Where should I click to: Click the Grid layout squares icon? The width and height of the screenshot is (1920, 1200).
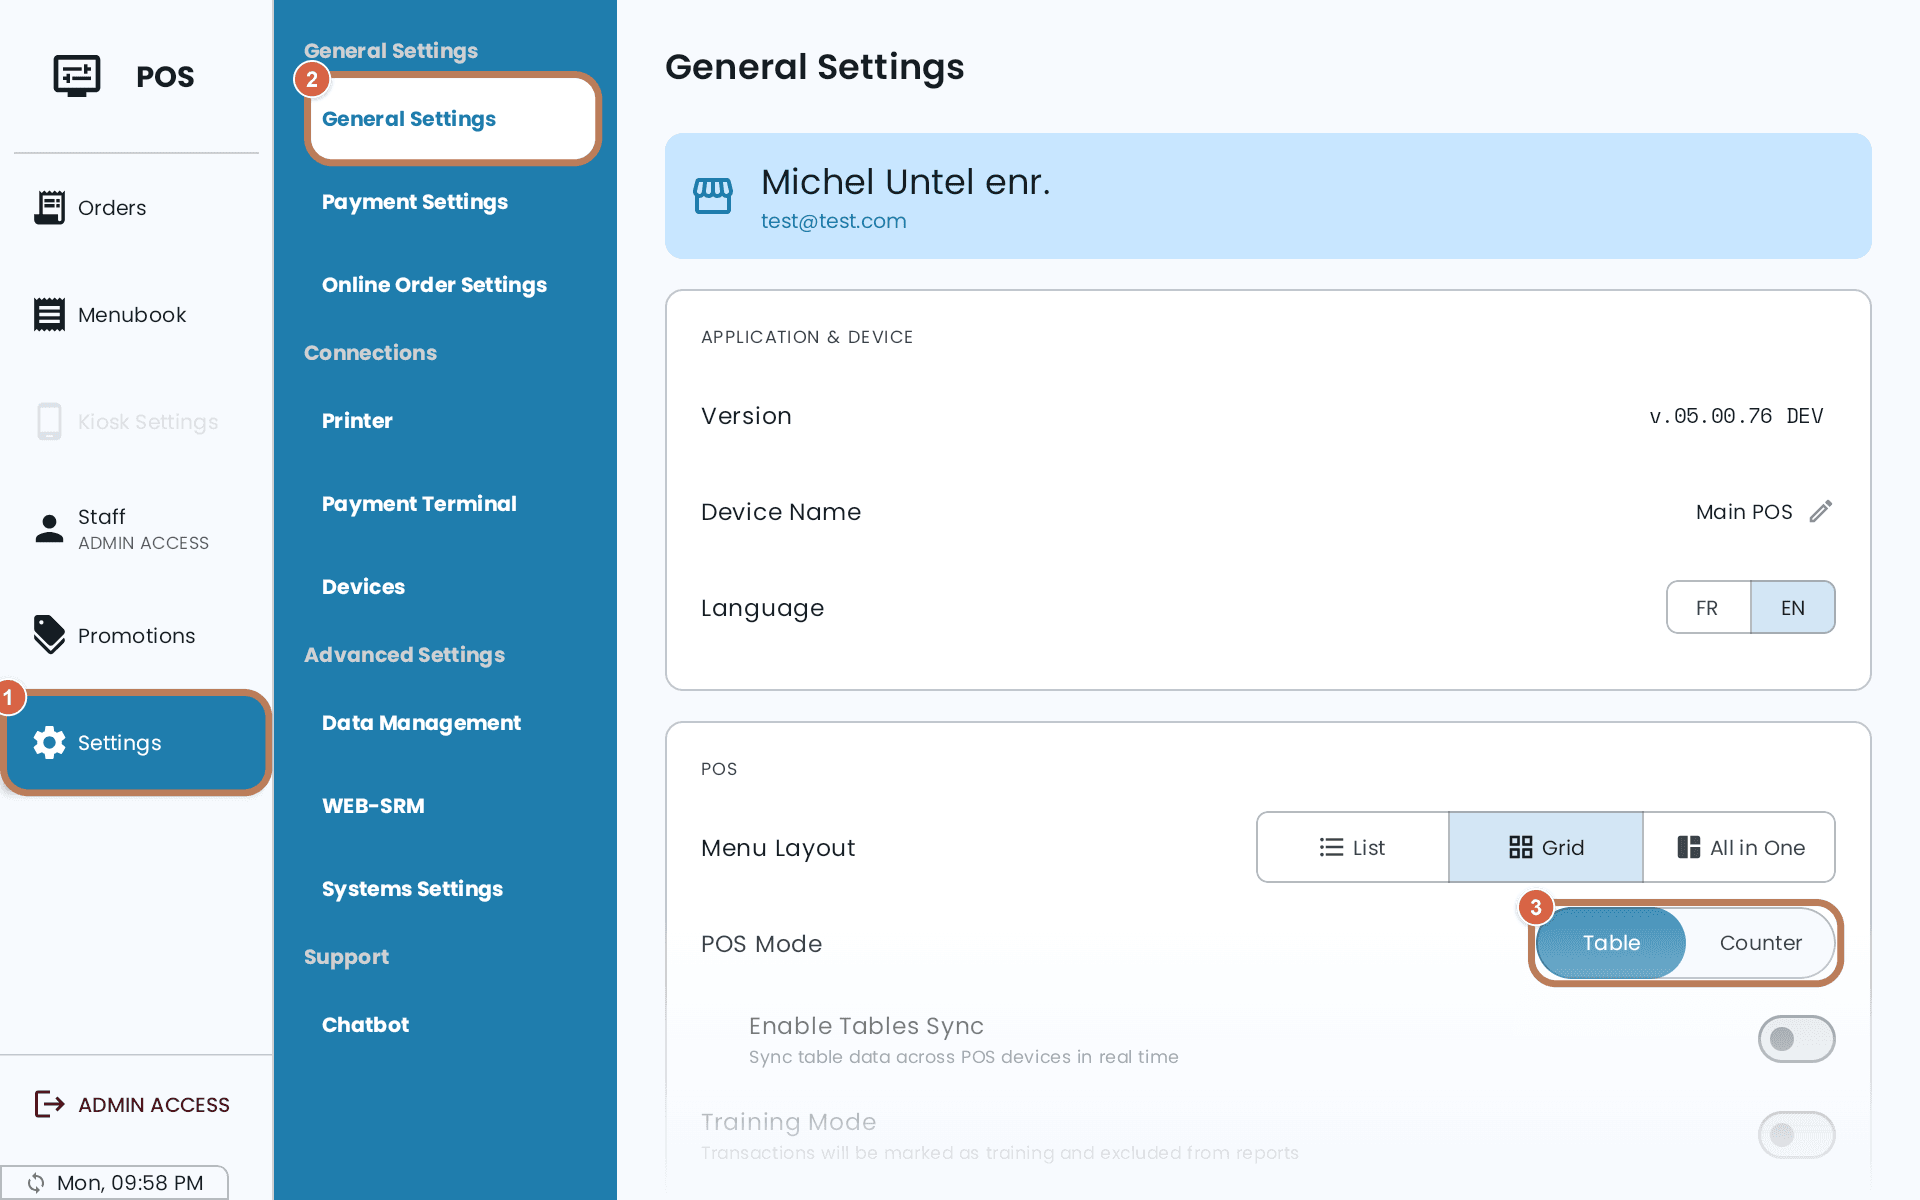[x=1520, y=847]
